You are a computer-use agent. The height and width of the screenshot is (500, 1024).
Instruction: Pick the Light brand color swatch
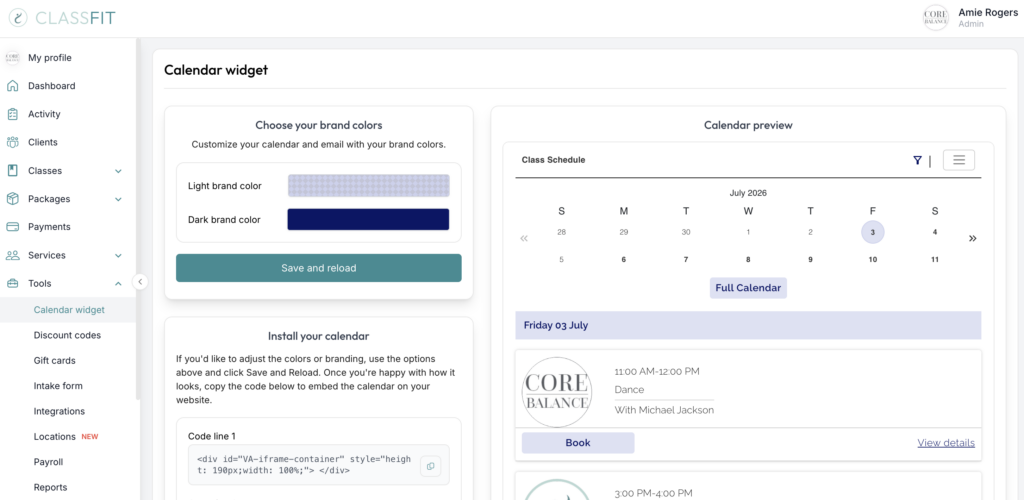[x=368, y=186]
